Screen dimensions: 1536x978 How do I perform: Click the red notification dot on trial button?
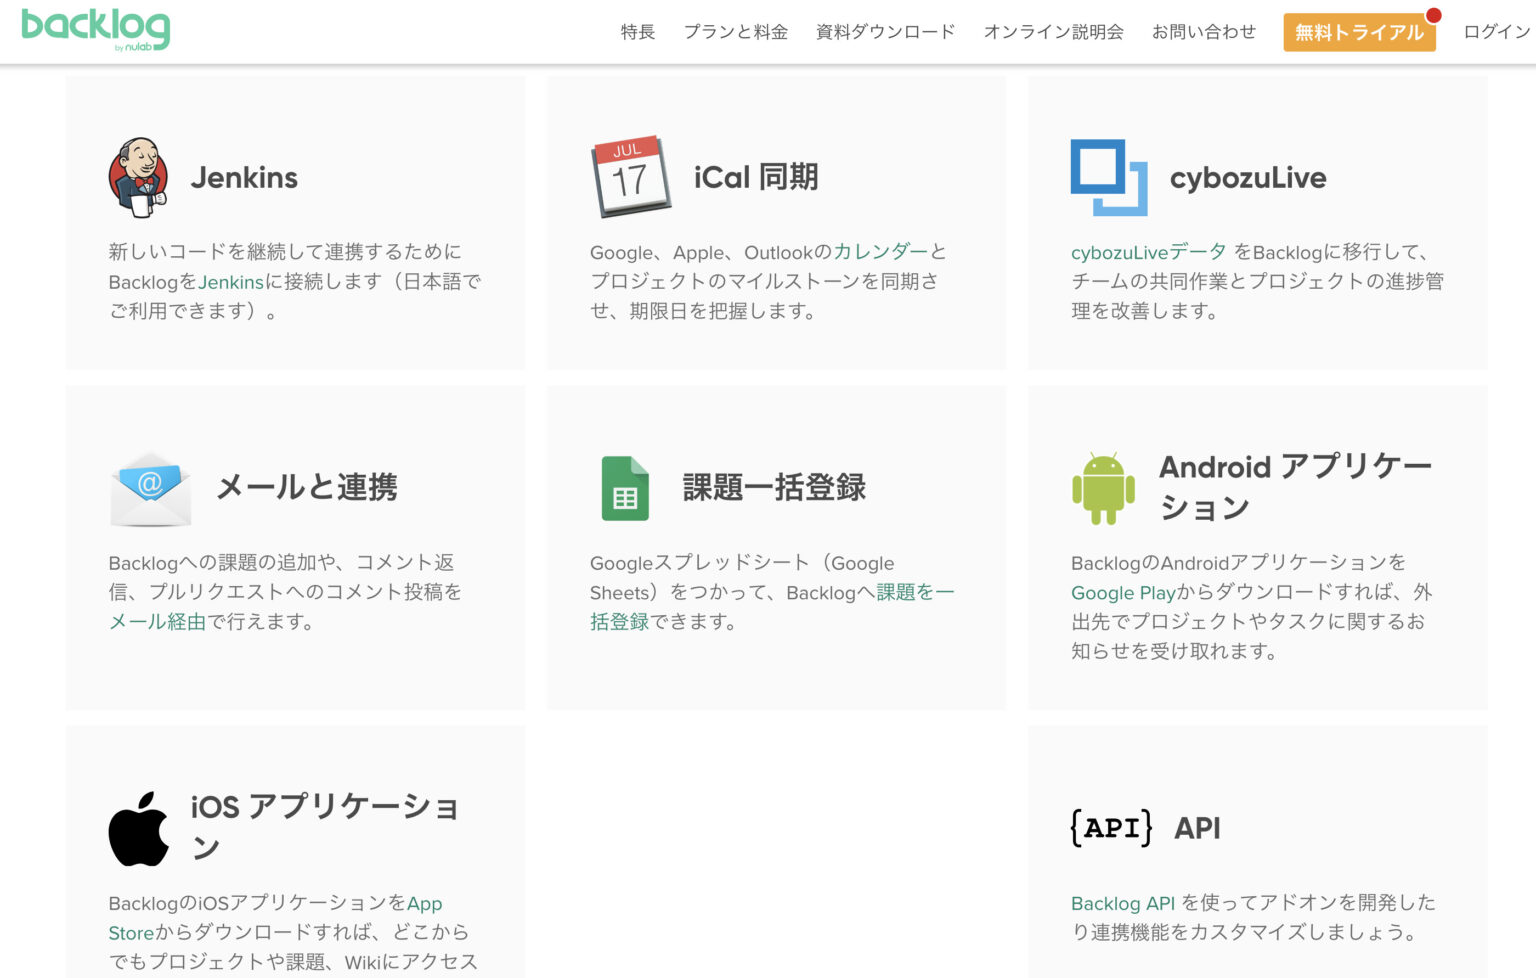click(1433, 15)
